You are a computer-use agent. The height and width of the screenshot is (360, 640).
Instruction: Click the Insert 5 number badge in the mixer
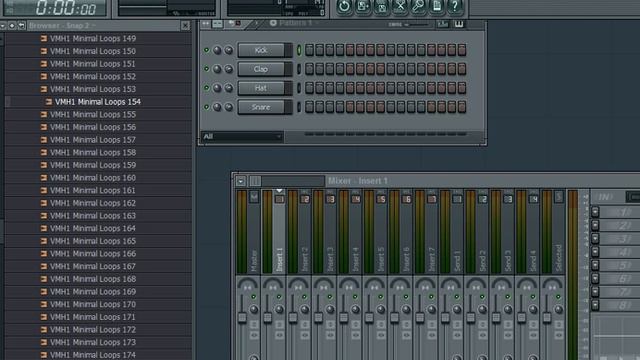click(x=381, y=199)
